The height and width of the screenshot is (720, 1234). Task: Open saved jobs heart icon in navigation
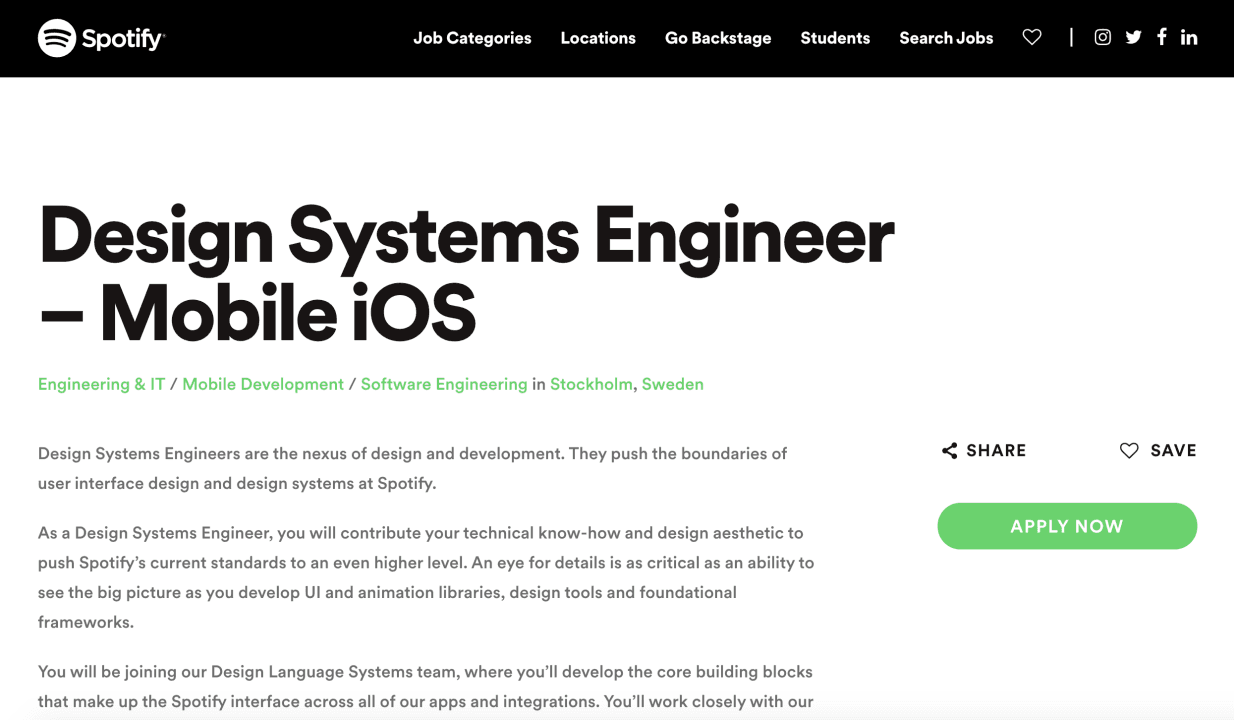pos(1032,38)
